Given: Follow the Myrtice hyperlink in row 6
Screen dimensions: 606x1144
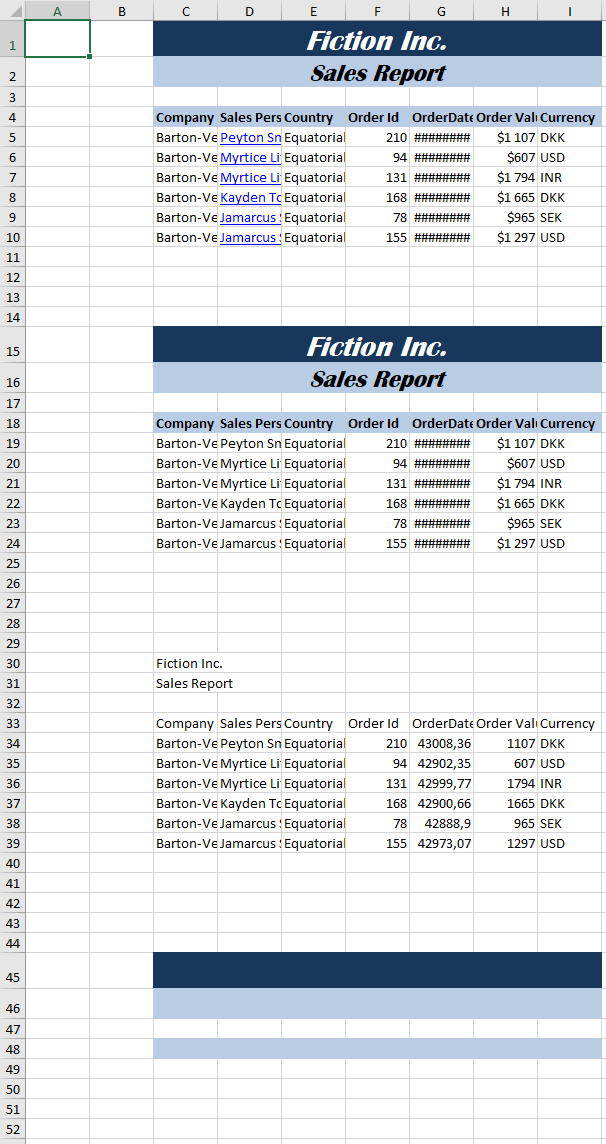Looking at the screenshot, I should (250, 157).
